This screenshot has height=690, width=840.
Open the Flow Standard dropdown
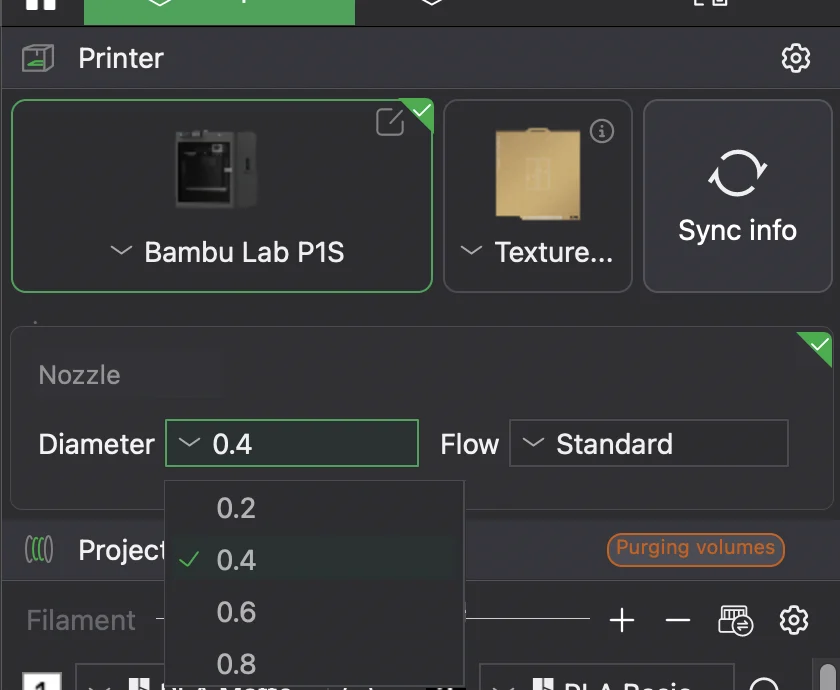(x=648, y=443)
